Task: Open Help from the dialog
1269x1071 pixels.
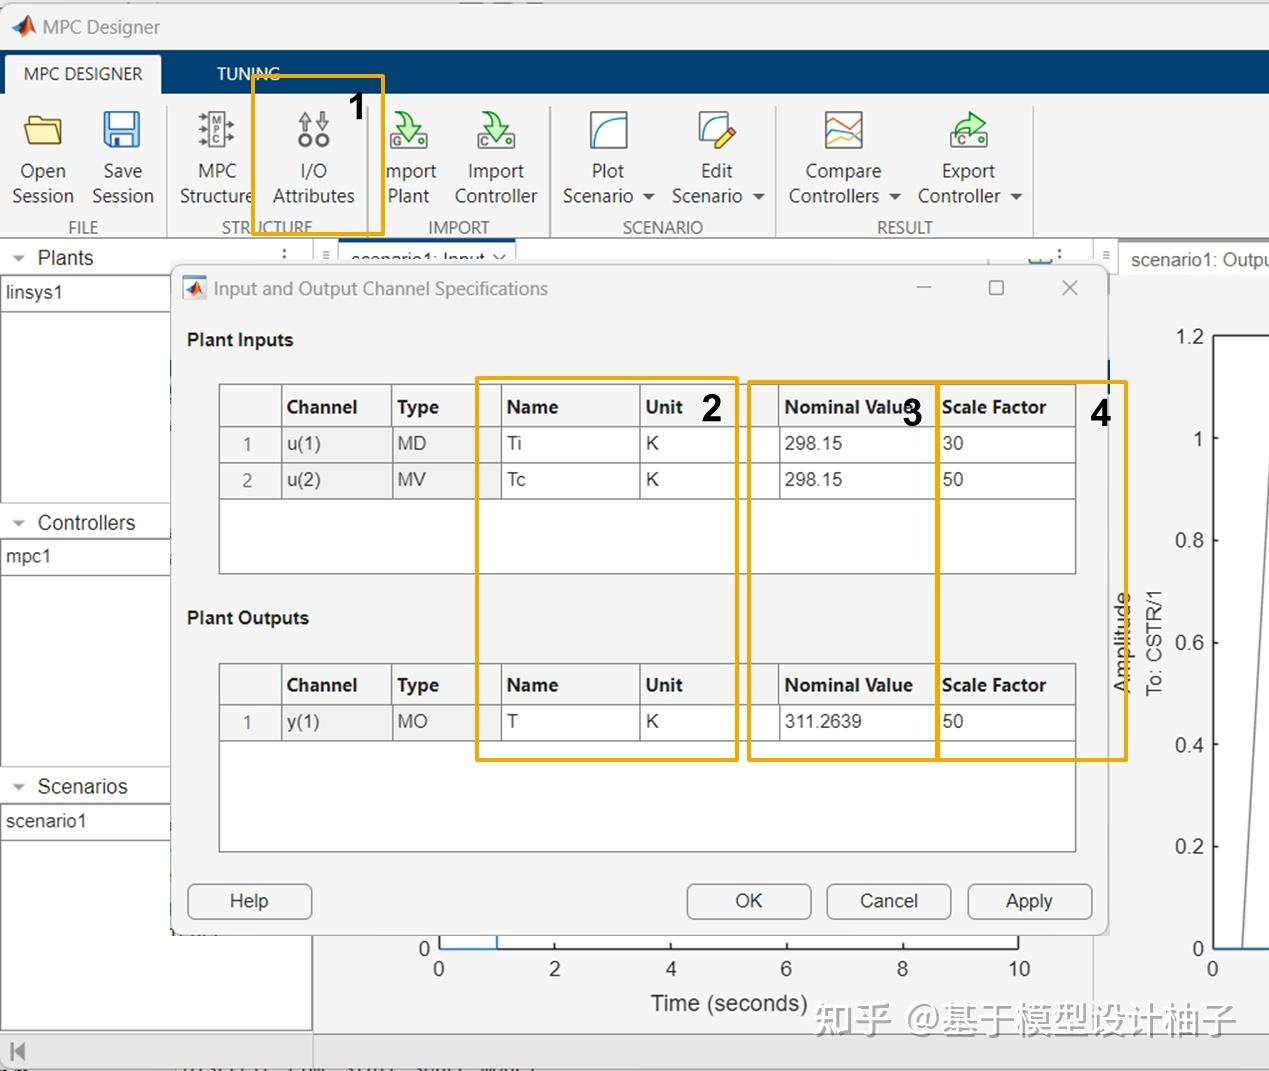Action: coord(249,901)
